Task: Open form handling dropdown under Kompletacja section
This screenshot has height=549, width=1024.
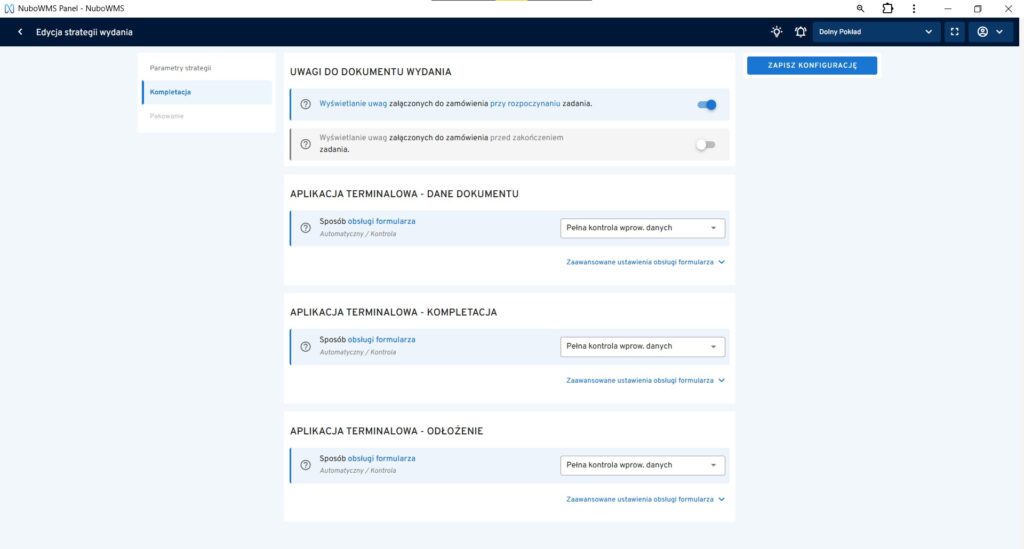Action: pos(642,347)
